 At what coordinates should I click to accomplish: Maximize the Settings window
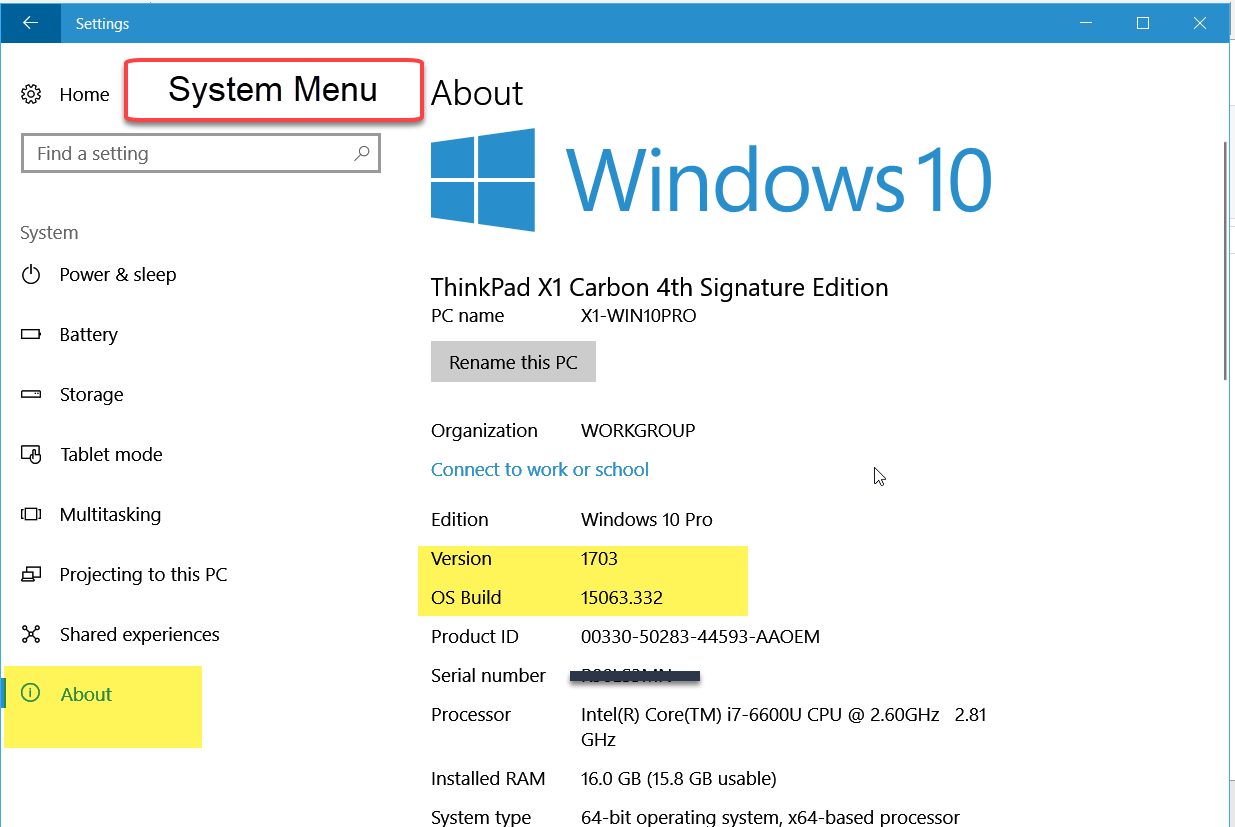click(x=1143, y=23)
